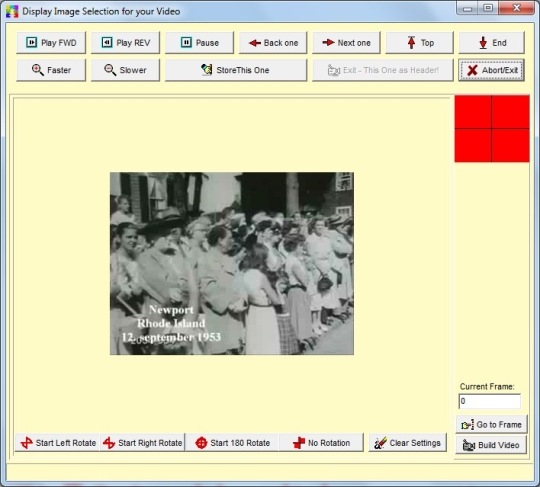The height and width of the screenshot is (487, 540).
Task: Jump to Top frame
Action: pos(419,43)
